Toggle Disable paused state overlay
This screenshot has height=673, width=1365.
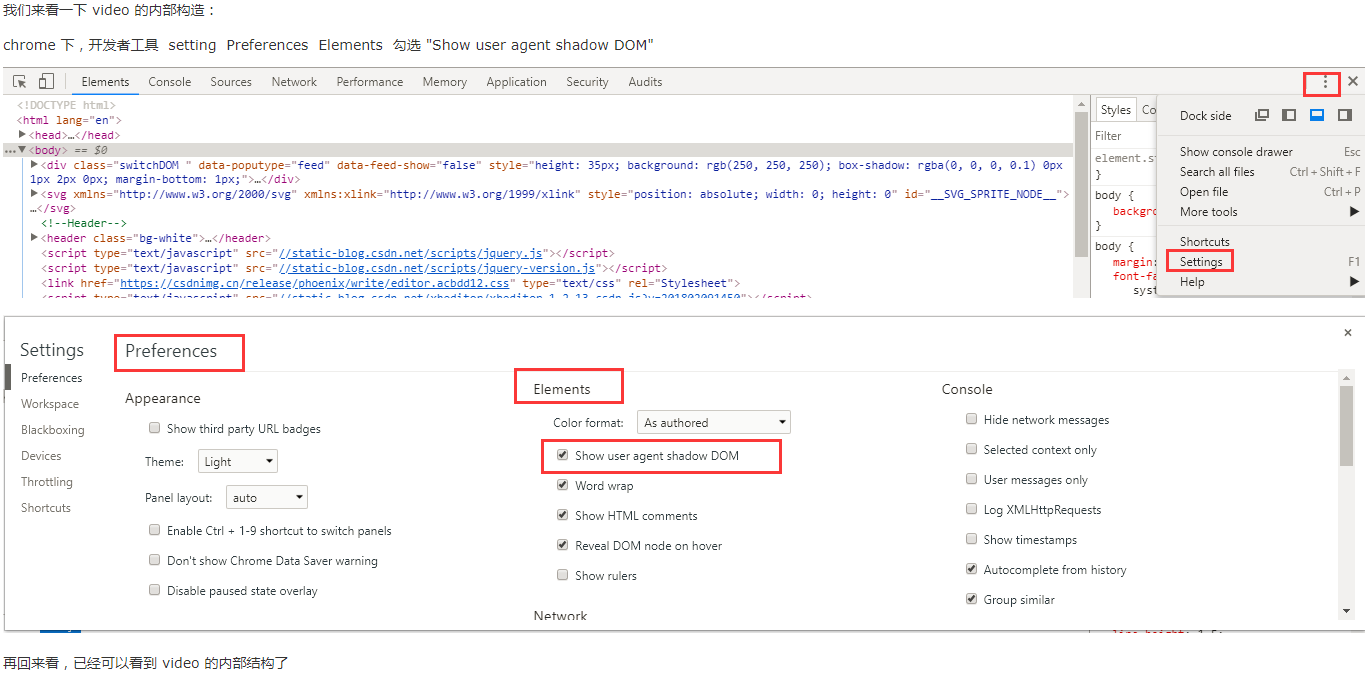(x=155, y=590)
